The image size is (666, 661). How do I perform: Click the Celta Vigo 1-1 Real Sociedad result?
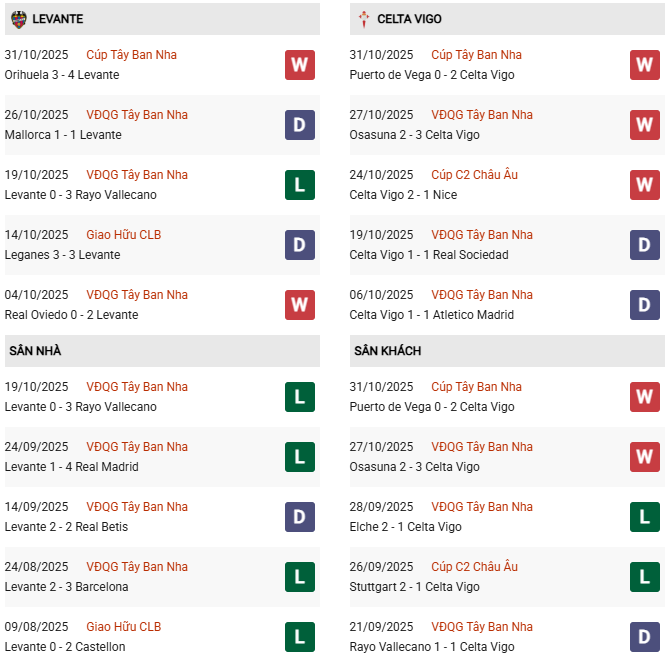(x=429, y=255)
